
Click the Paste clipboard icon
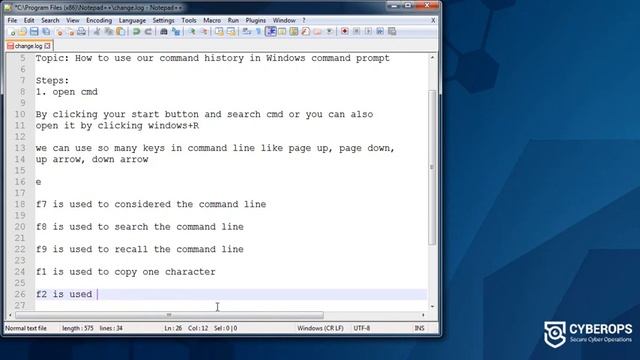tap(121, 31)
